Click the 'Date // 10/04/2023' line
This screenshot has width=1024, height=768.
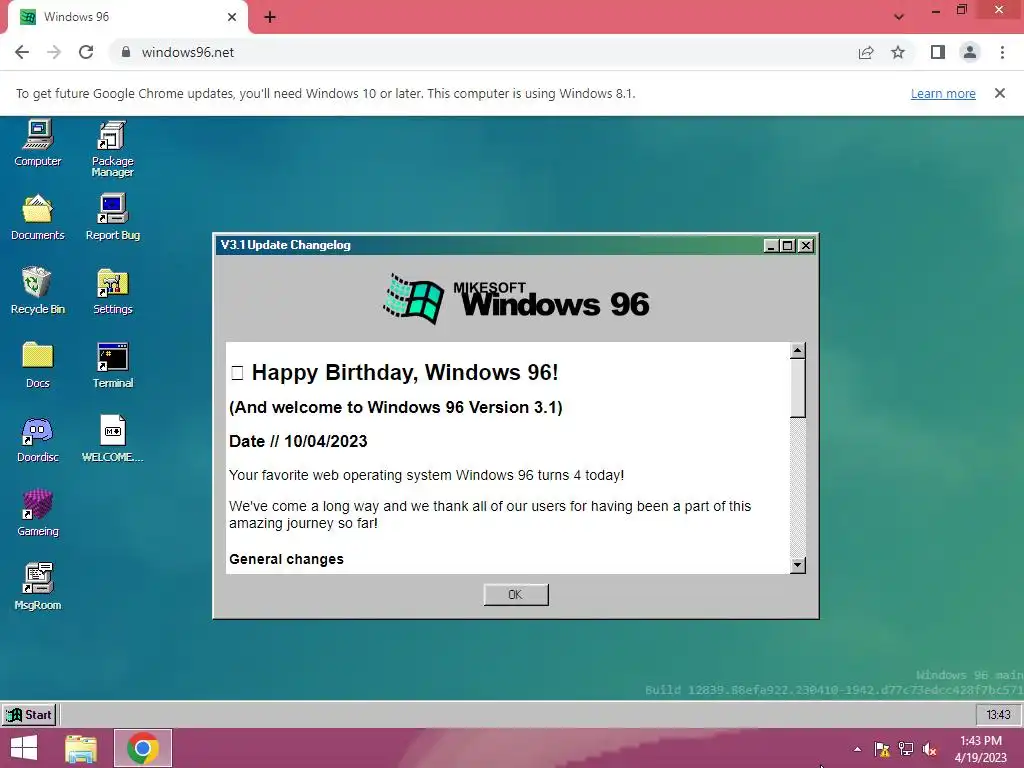click(298, 441)
